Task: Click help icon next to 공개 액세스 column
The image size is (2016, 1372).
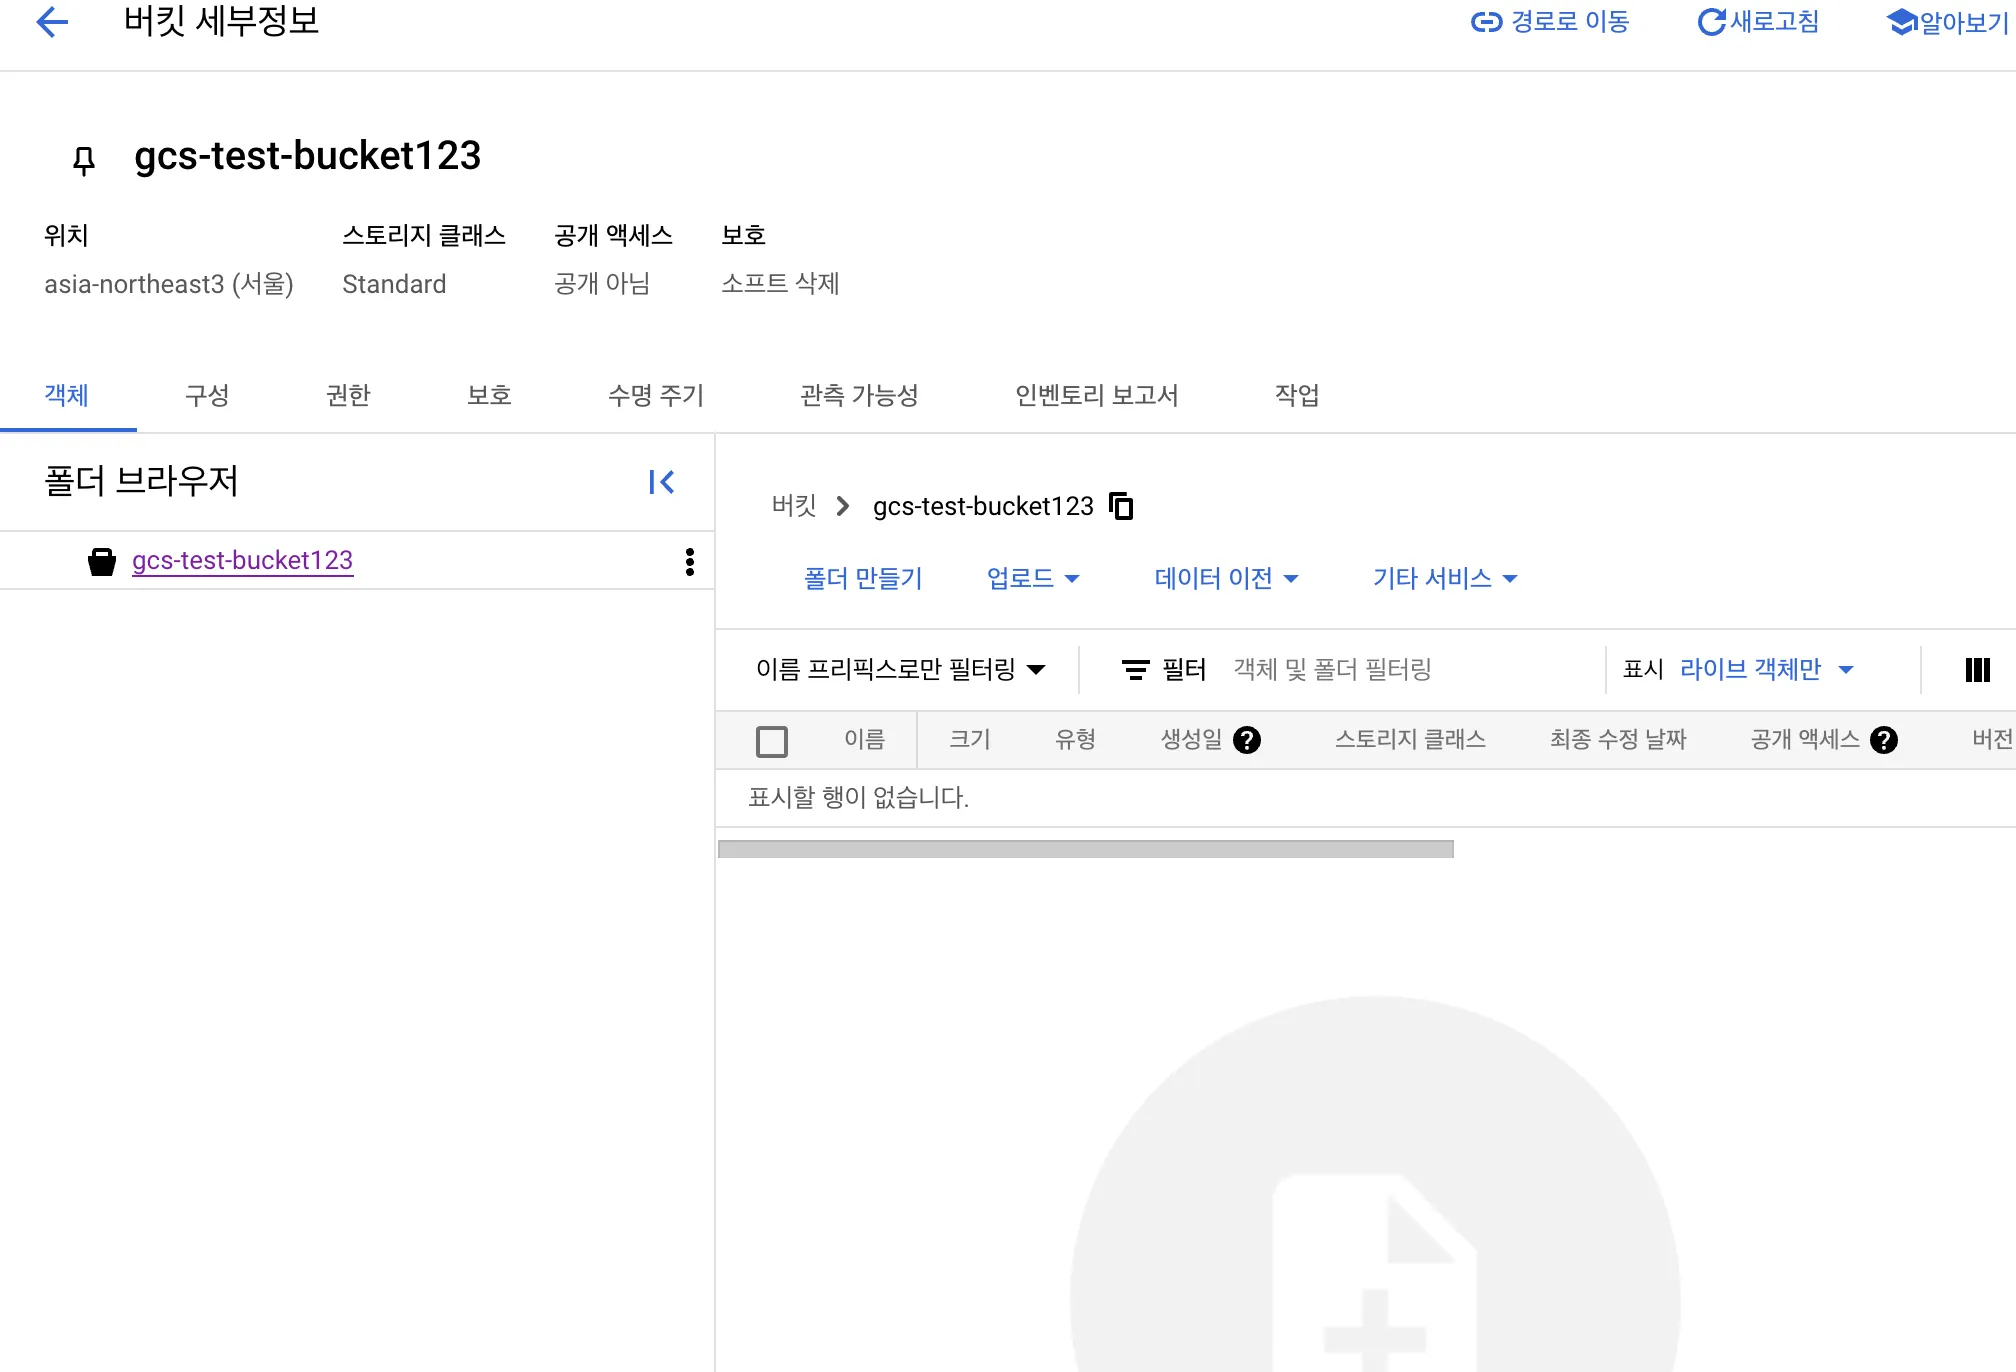Action: pyautogui.click(x=1883, y=740)
